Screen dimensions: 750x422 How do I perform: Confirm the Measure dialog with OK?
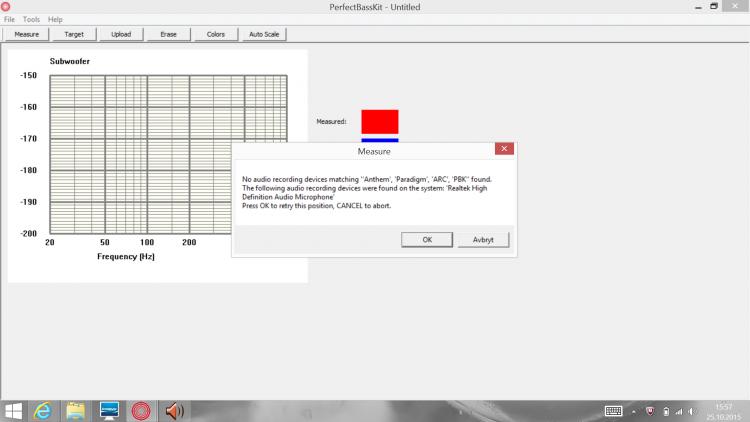coord(427,240)
